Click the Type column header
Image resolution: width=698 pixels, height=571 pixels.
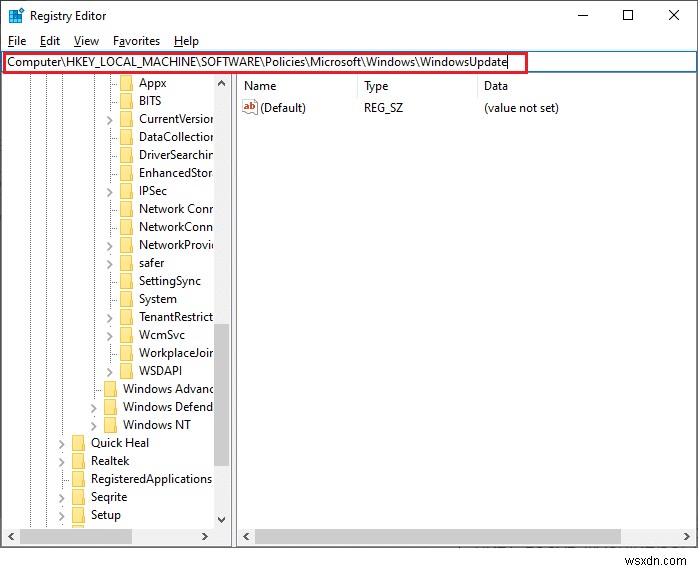(417, 86)
